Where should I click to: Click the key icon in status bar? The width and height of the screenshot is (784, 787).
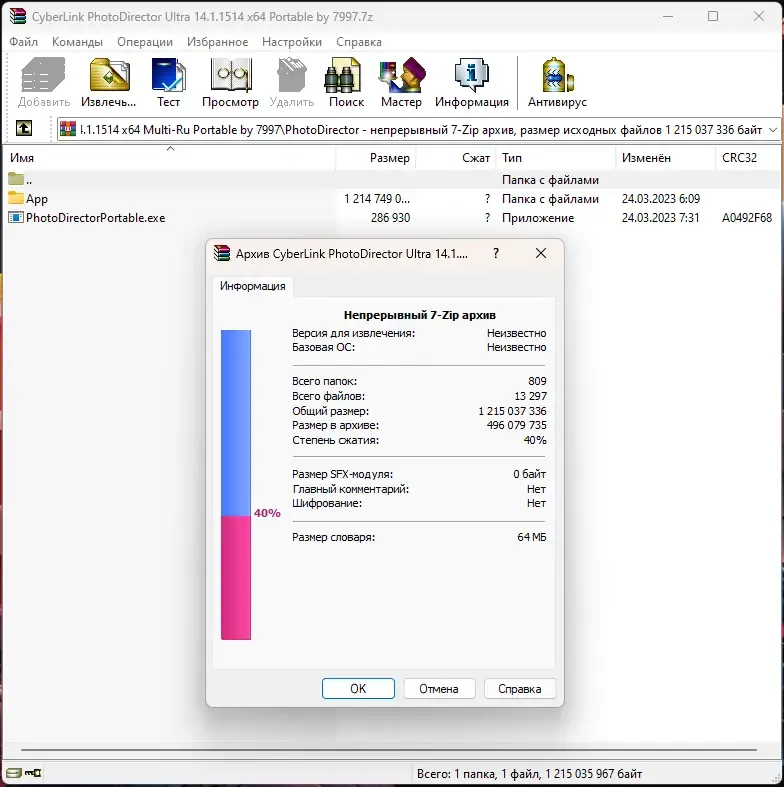click(34, 772)
